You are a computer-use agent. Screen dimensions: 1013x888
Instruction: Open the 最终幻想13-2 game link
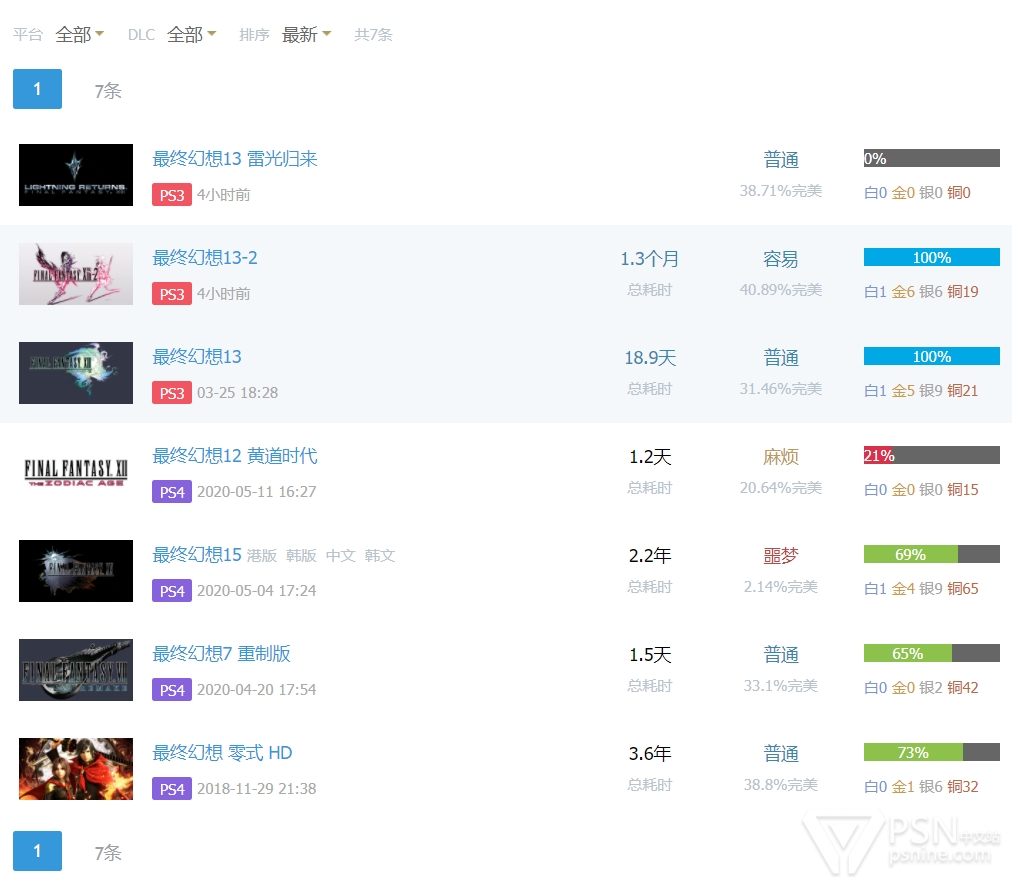(x=205, y=258)
